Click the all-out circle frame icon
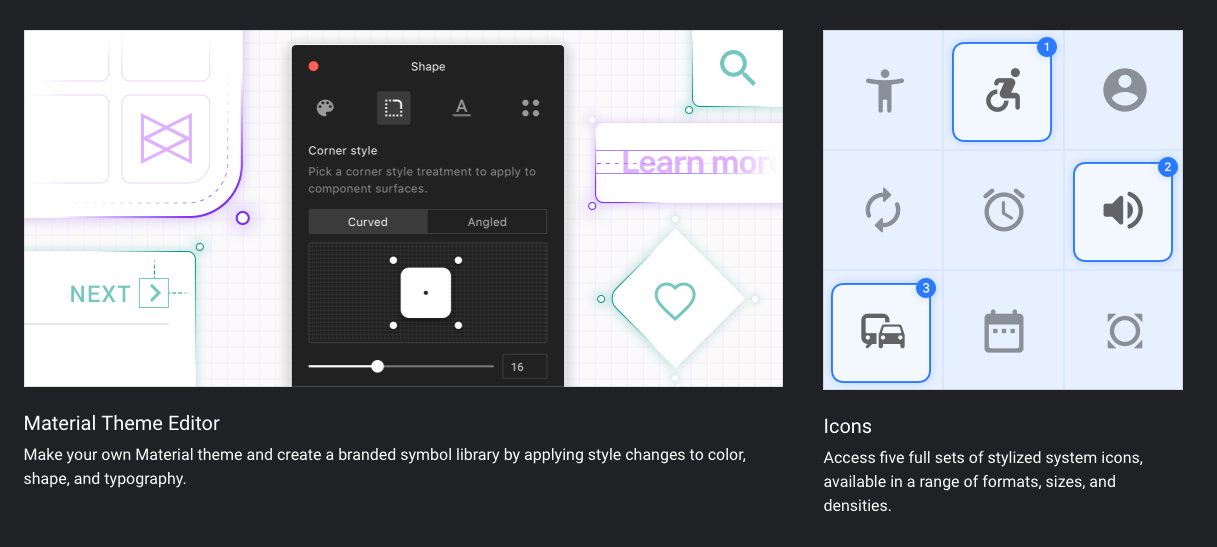Viewport: 1217px width, 547px height. click(x=1124, y=331)
